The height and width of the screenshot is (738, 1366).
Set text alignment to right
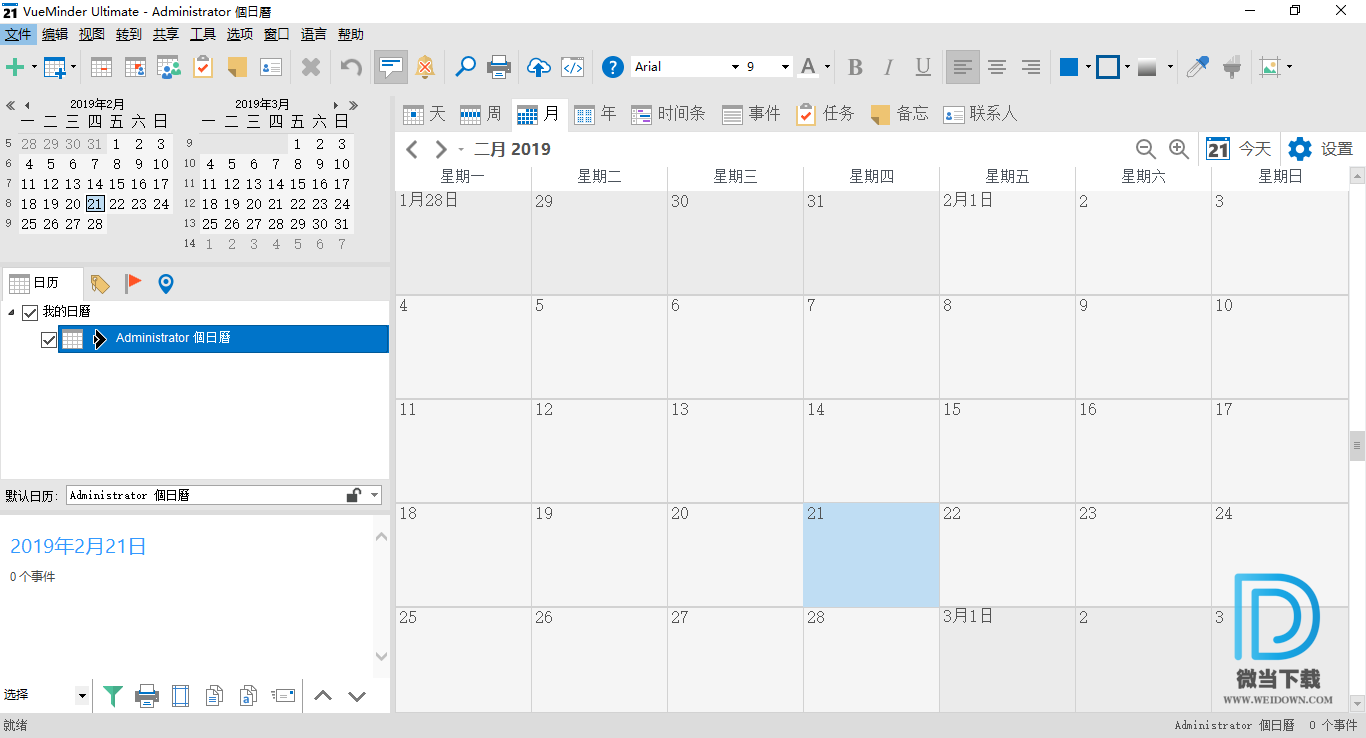point(1031,67)
